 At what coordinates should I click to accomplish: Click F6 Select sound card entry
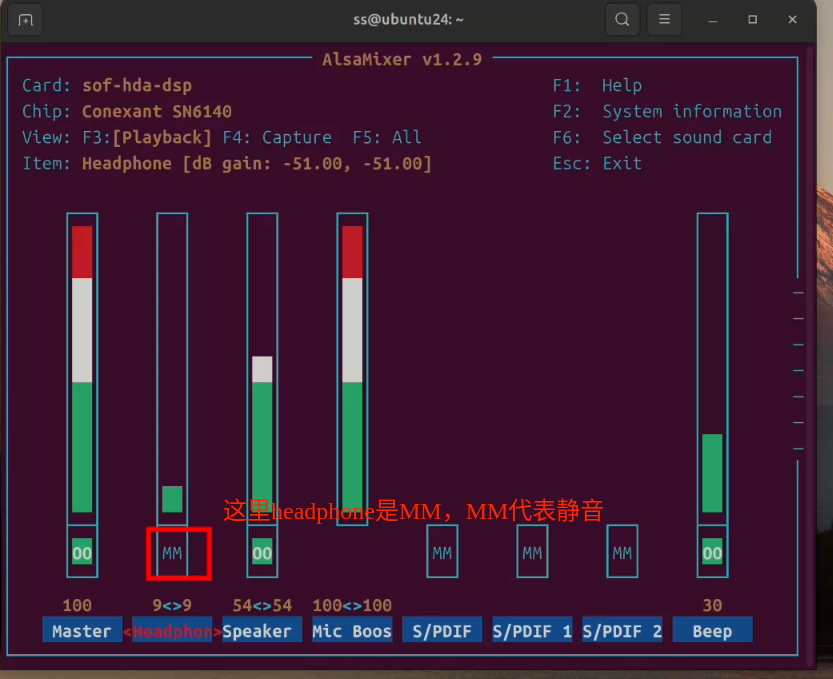pos(662,138)
